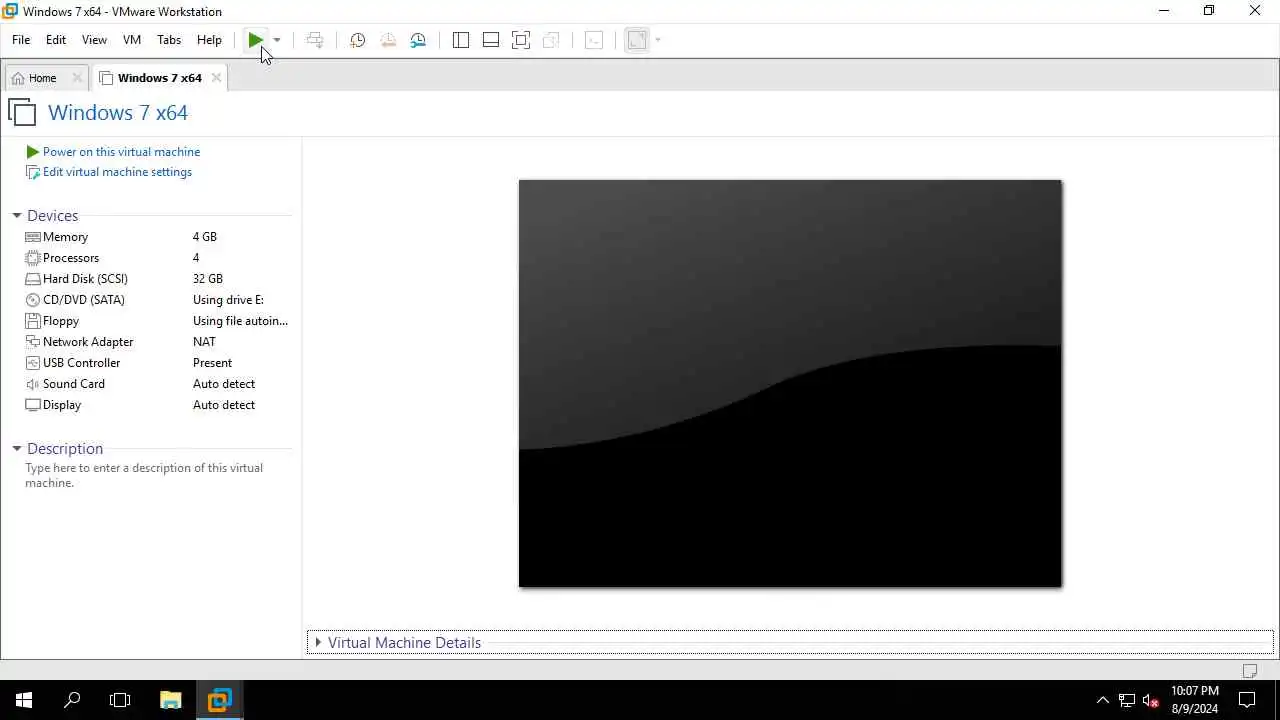The height and width of the screenshot is (720, 1280).
Task: Click the Hard Disk drive icon
Action: pyautogui.click(x=33, y=279)
